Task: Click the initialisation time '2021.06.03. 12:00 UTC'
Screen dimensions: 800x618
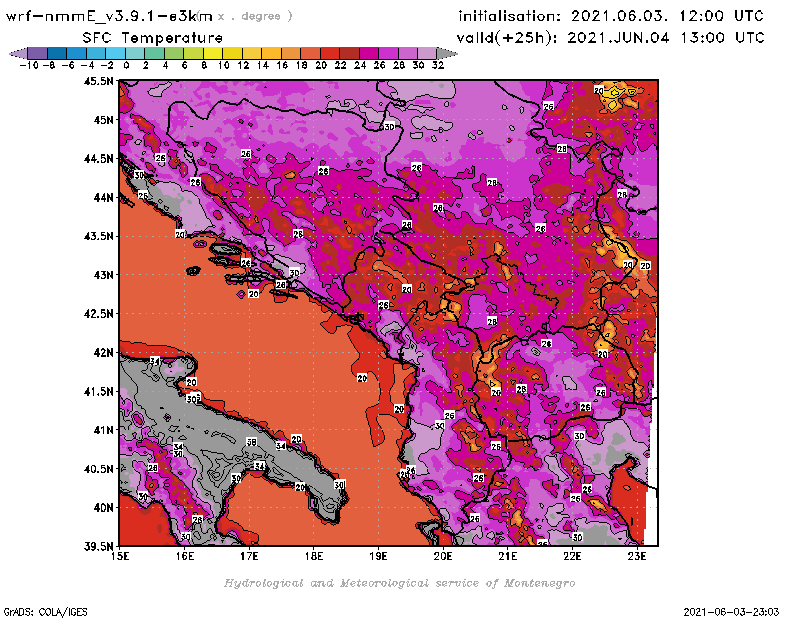Action: 667,16
